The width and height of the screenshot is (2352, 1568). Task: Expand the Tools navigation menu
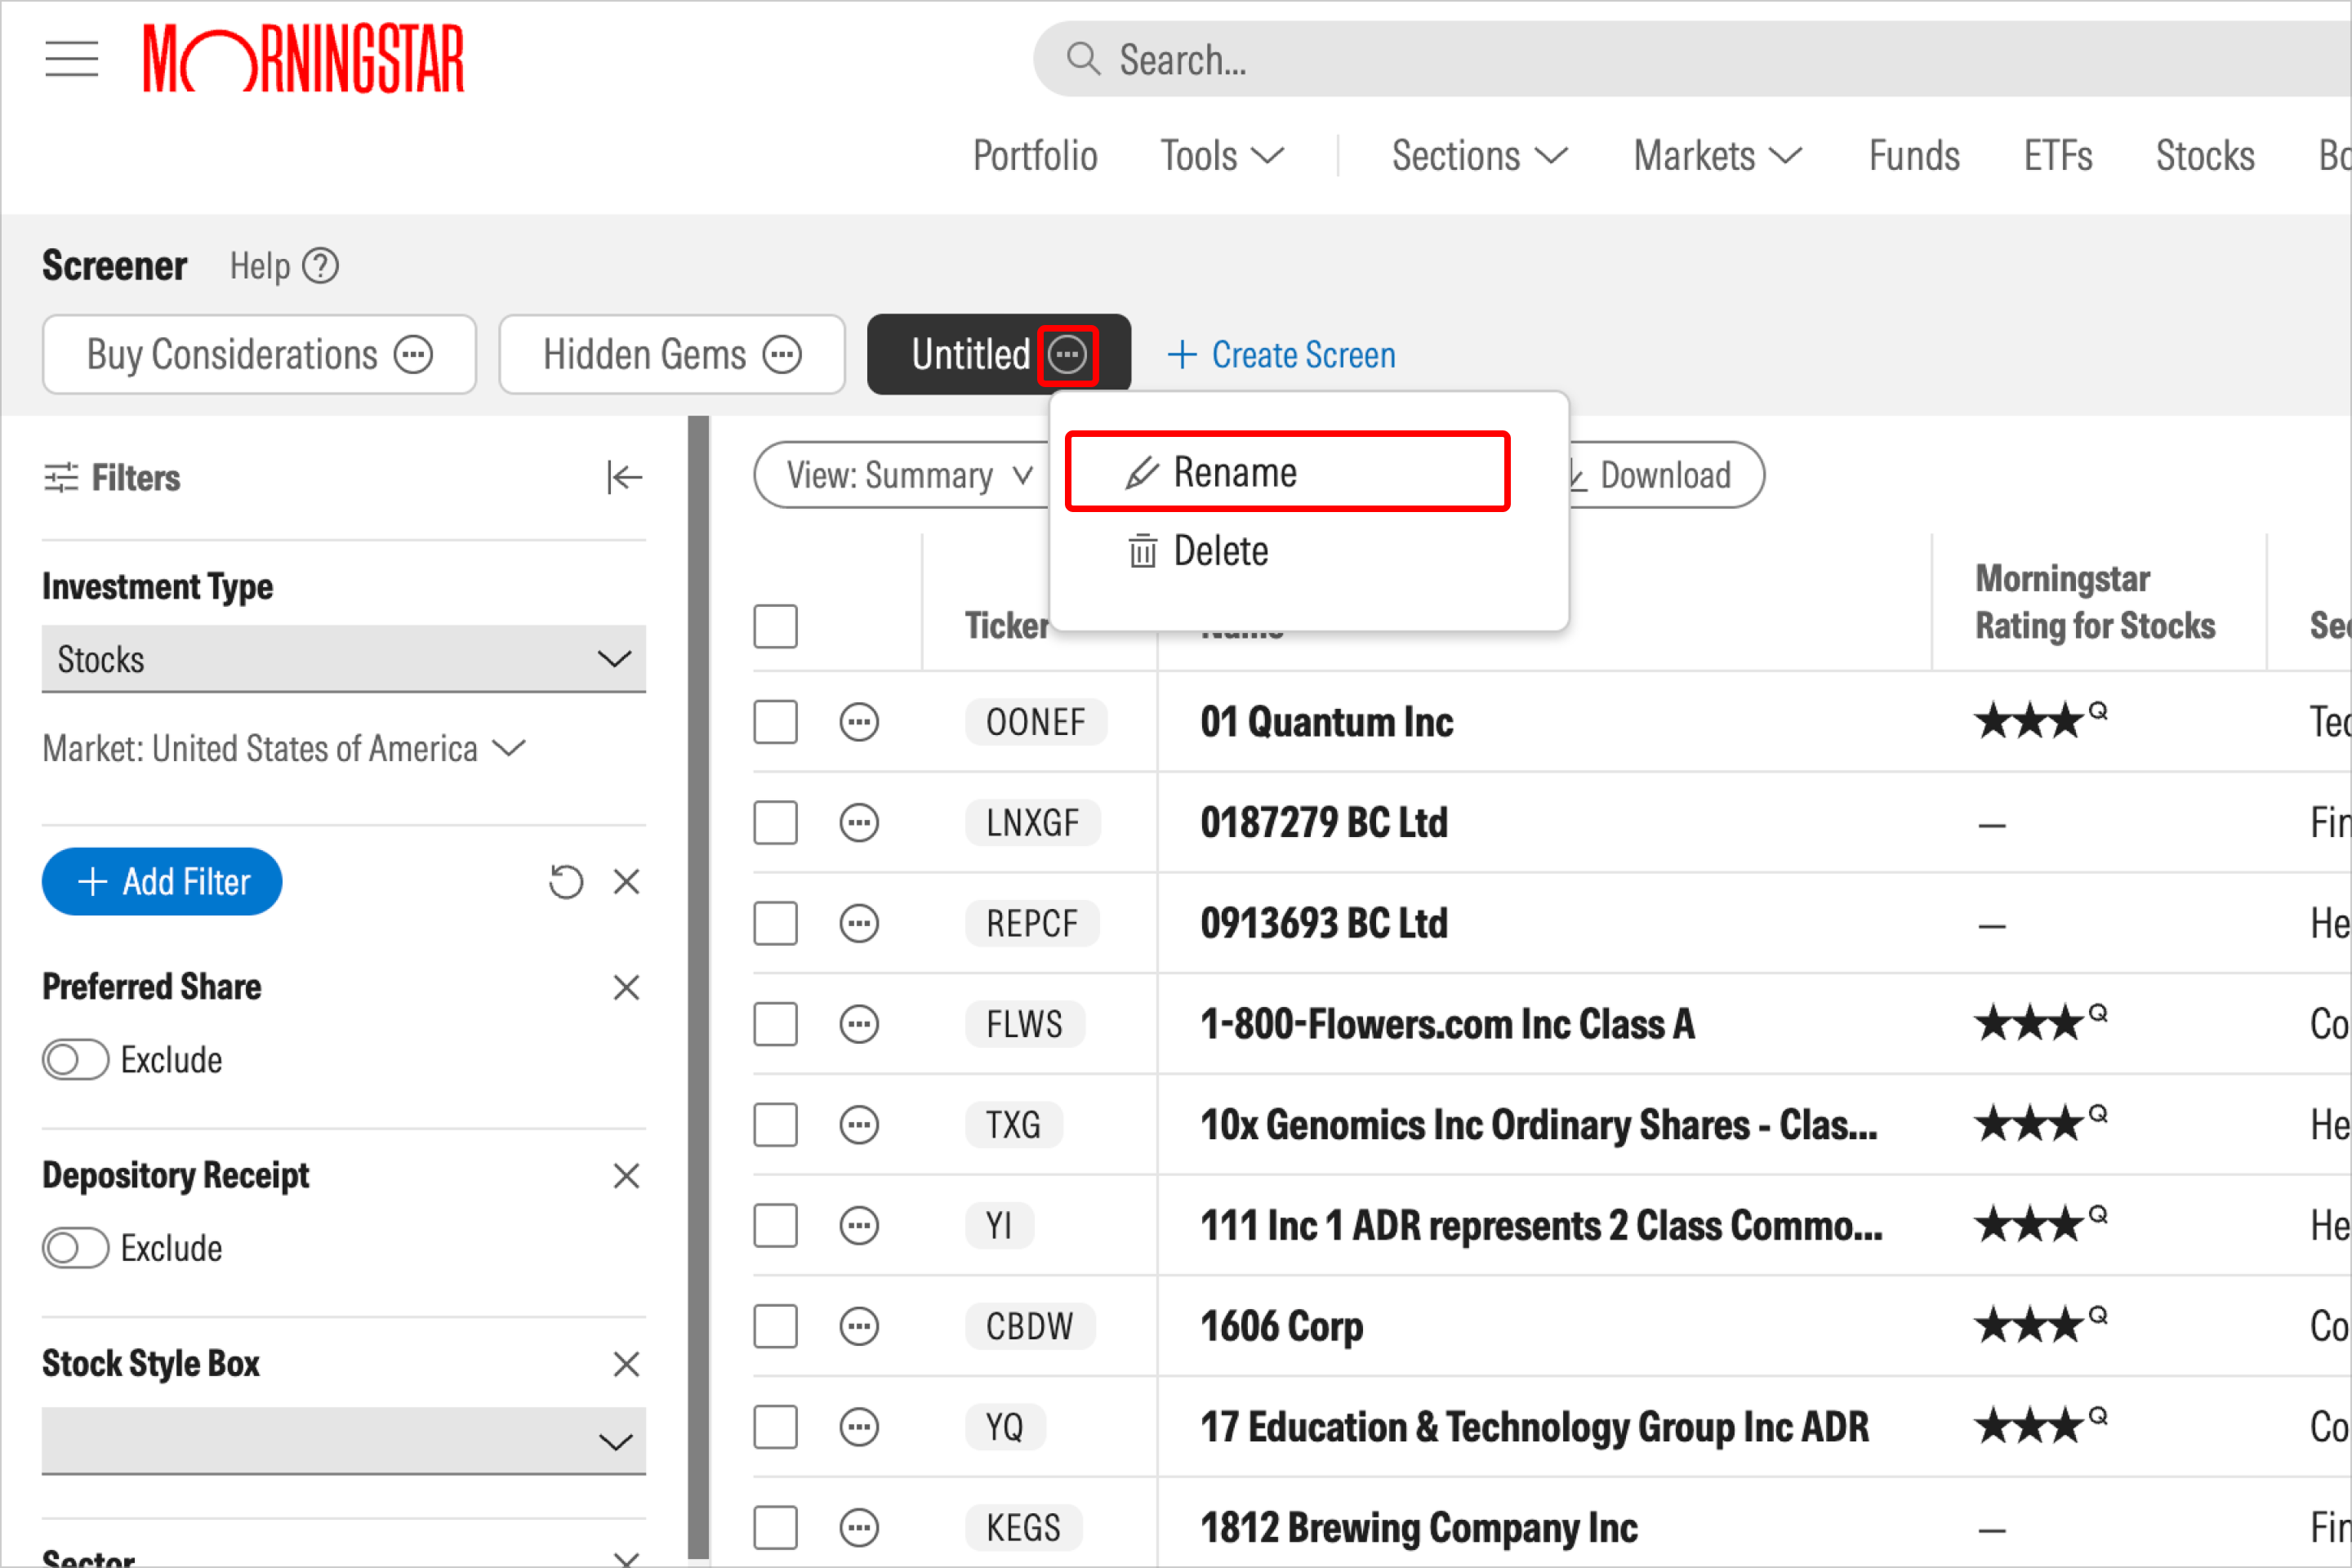tap(1222, 156)
